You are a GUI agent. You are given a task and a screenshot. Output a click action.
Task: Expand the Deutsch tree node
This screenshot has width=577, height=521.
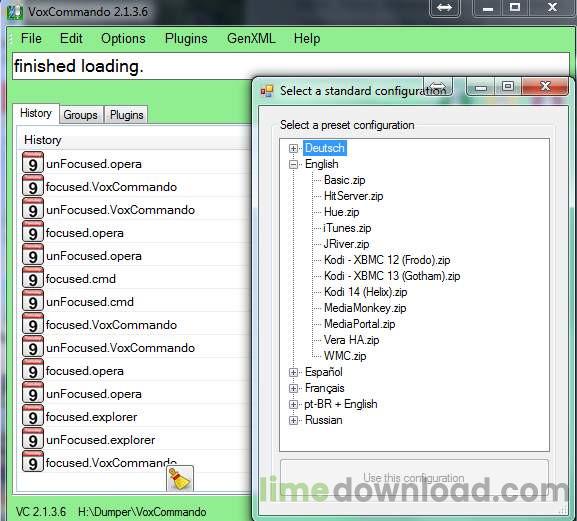pos(293,148)
